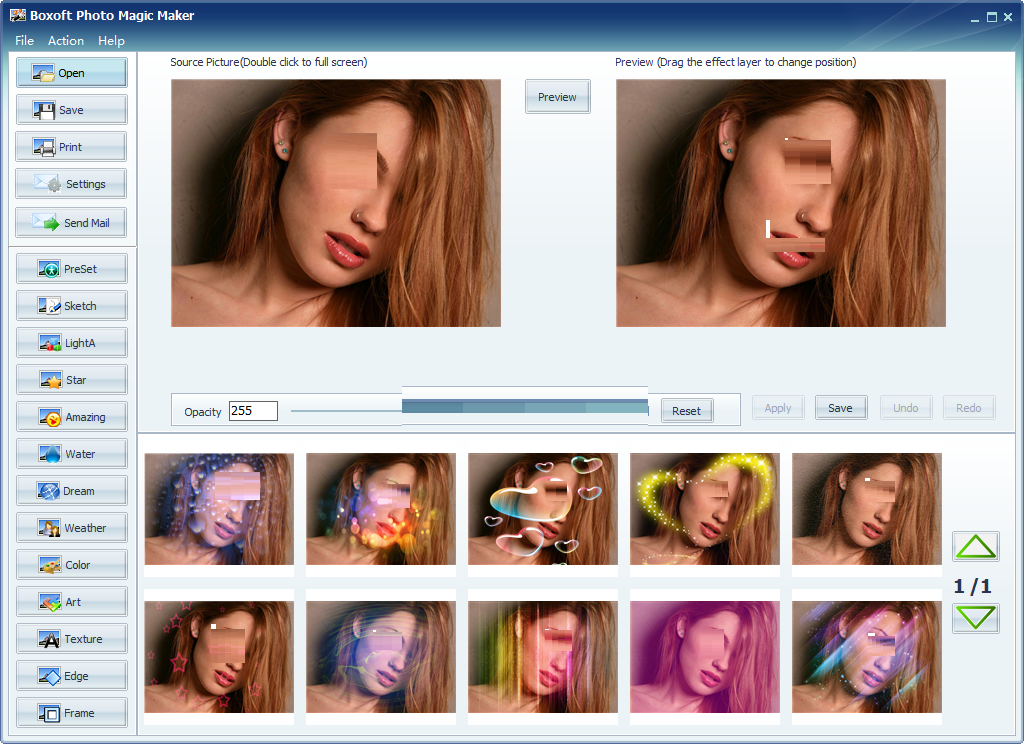The width and height of the screenshot is (1024, 744).
Task: Select the Frame effects category
Action: [71, 712]
